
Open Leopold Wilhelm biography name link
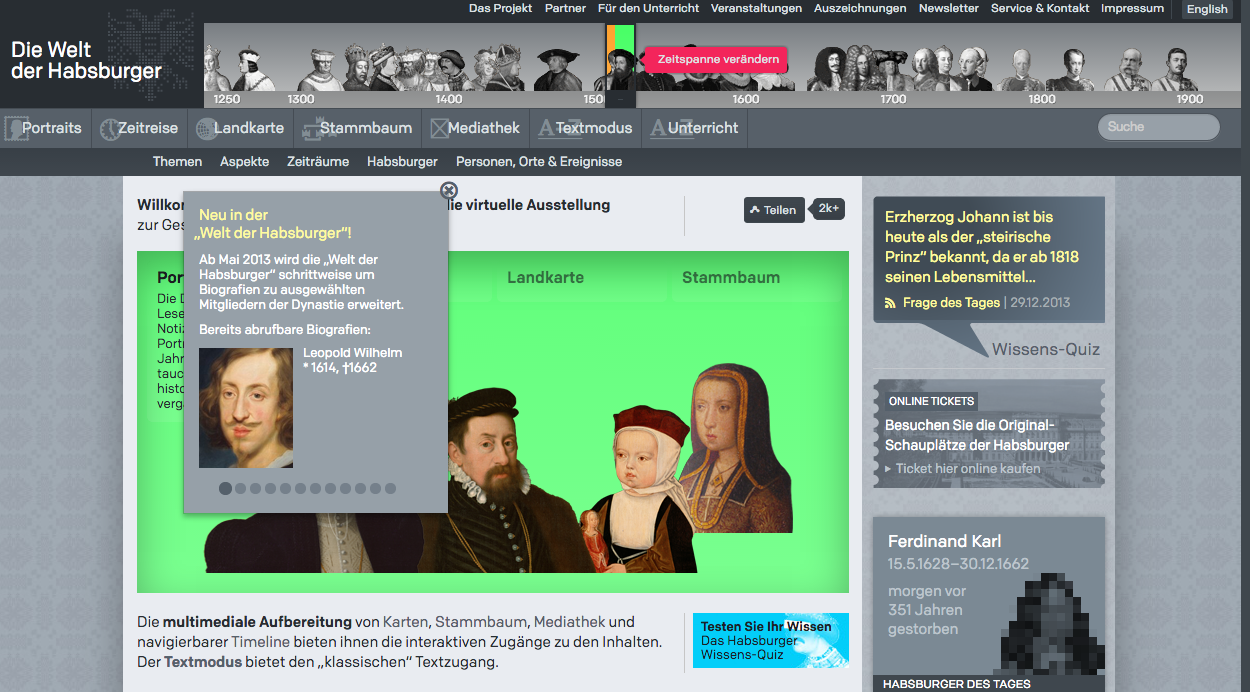click(353, 353)
